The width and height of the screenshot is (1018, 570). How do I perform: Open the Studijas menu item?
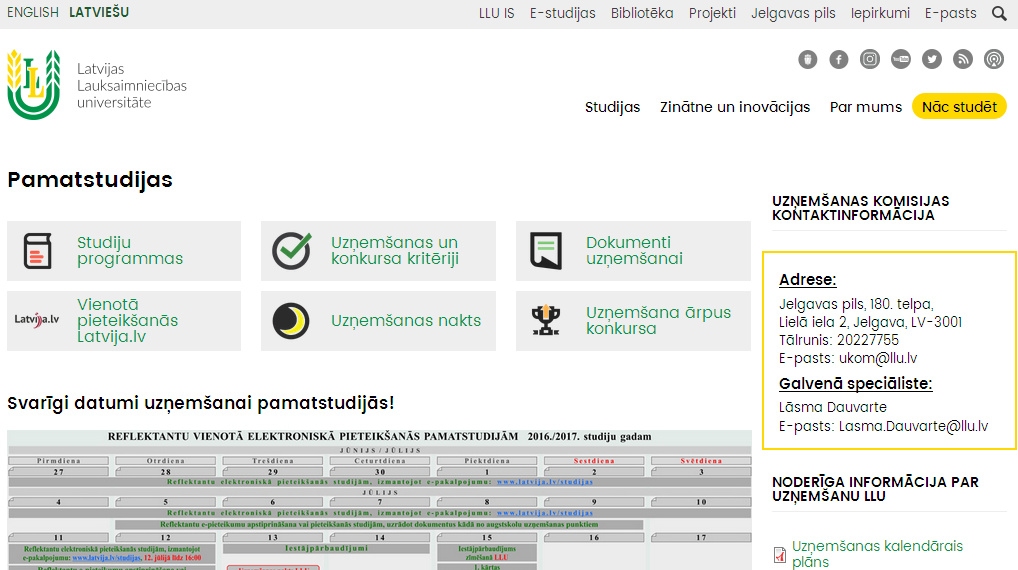click(x=612, y=107)
